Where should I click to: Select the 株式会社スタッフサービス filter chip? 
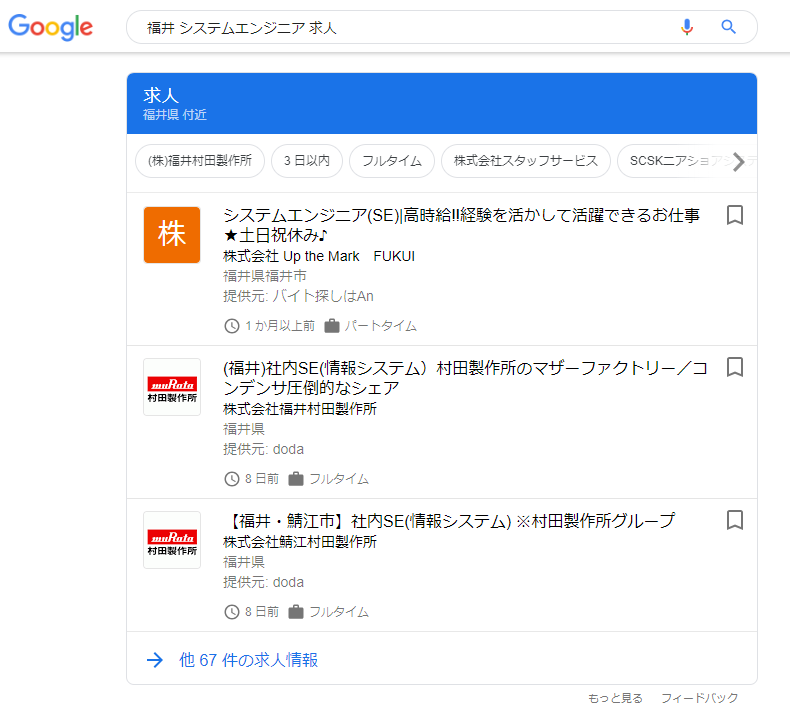click(x=526, y=161)
